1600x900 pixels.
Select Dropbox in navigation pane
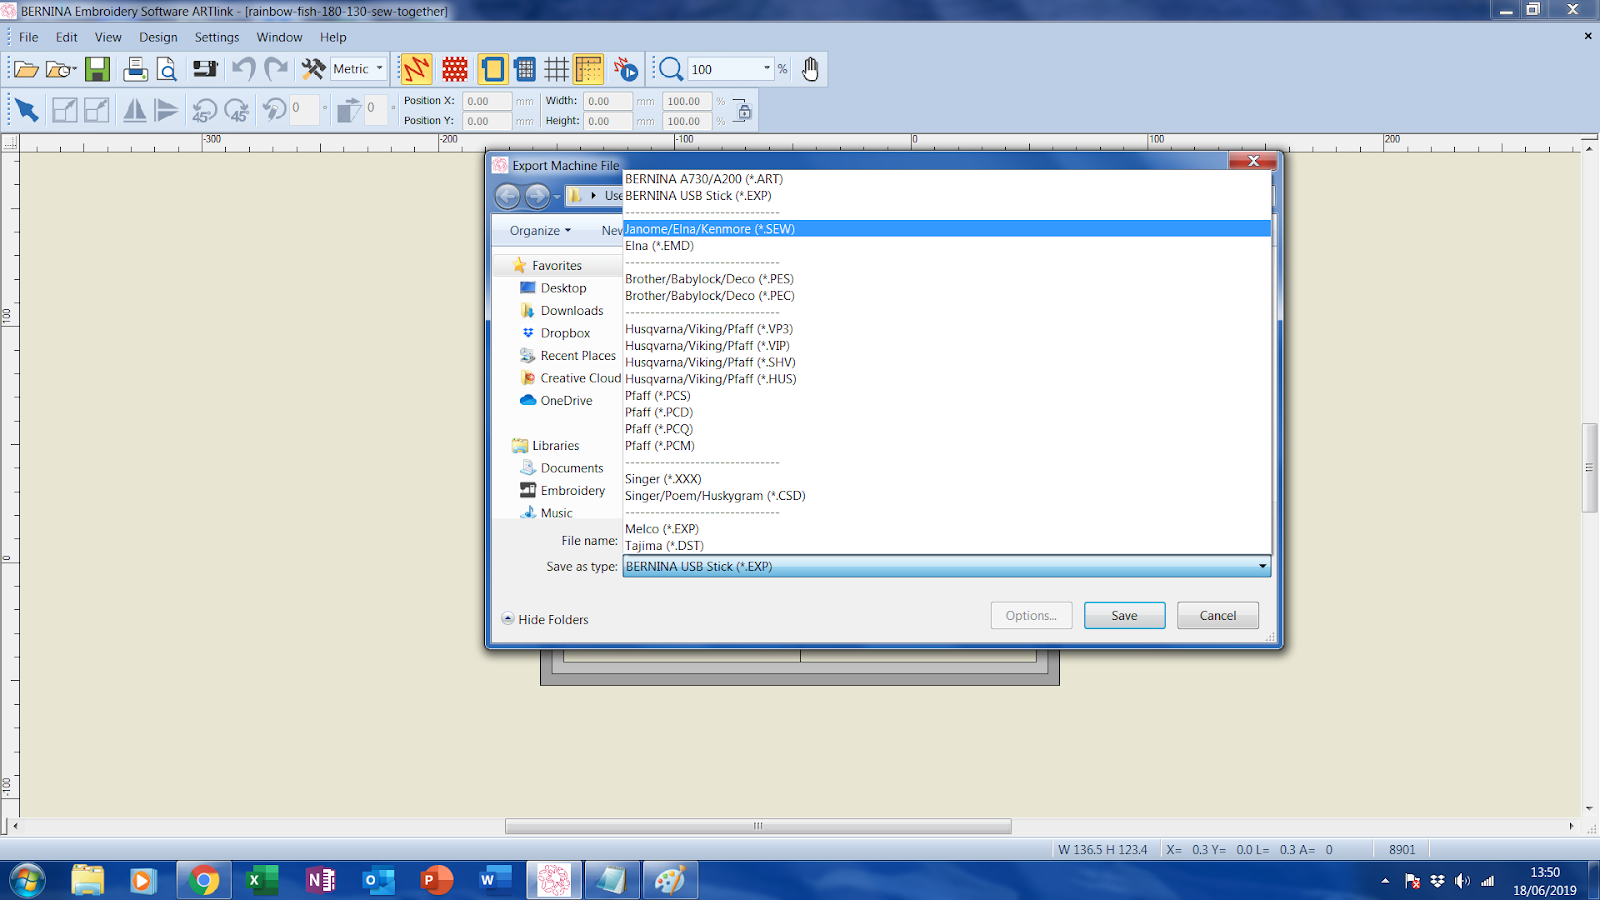tap(565, 333)
